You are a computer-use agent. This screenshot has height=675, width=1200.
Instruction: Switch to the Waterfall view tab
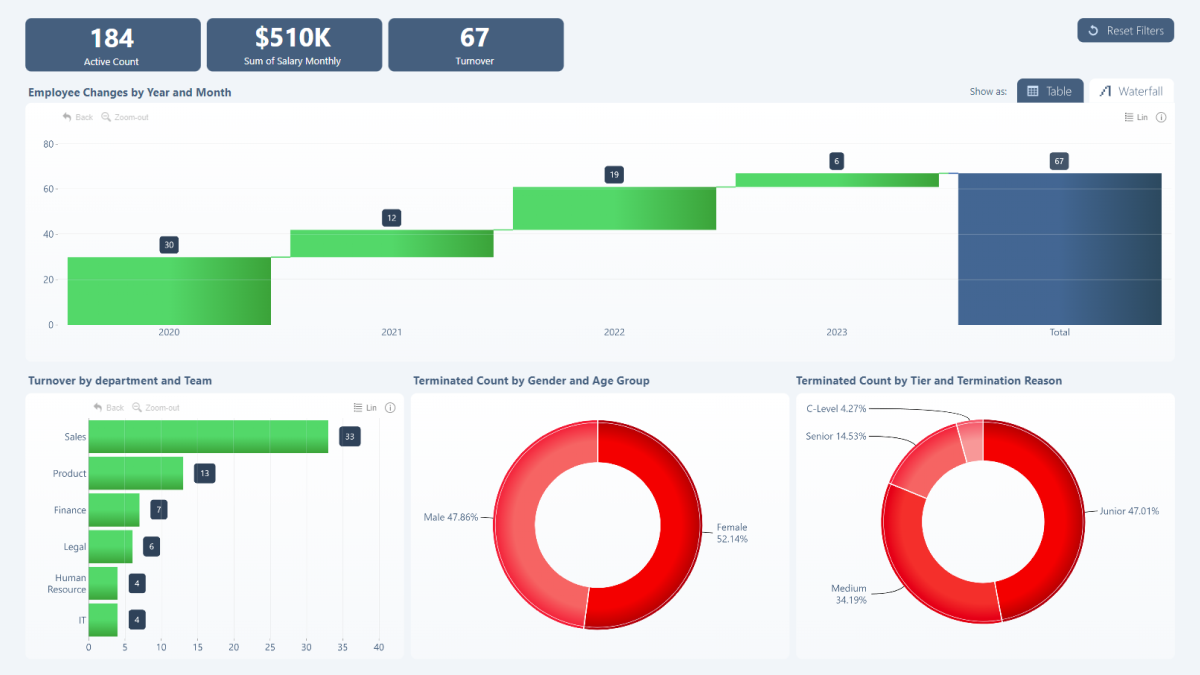pyautogui.click(x=1131, y=91)
